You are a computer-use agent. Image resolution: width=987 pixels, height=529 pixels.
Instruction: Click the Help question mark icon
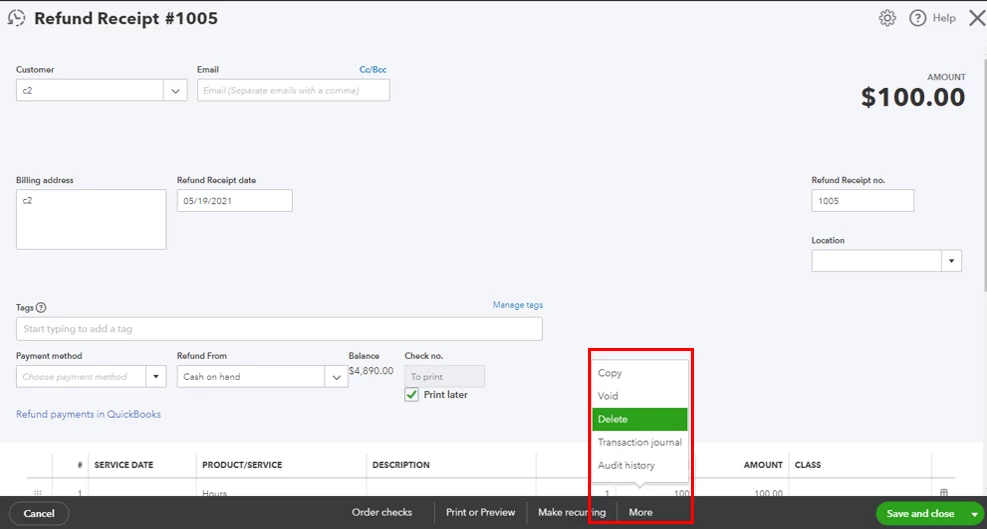(x=918, y=18)
